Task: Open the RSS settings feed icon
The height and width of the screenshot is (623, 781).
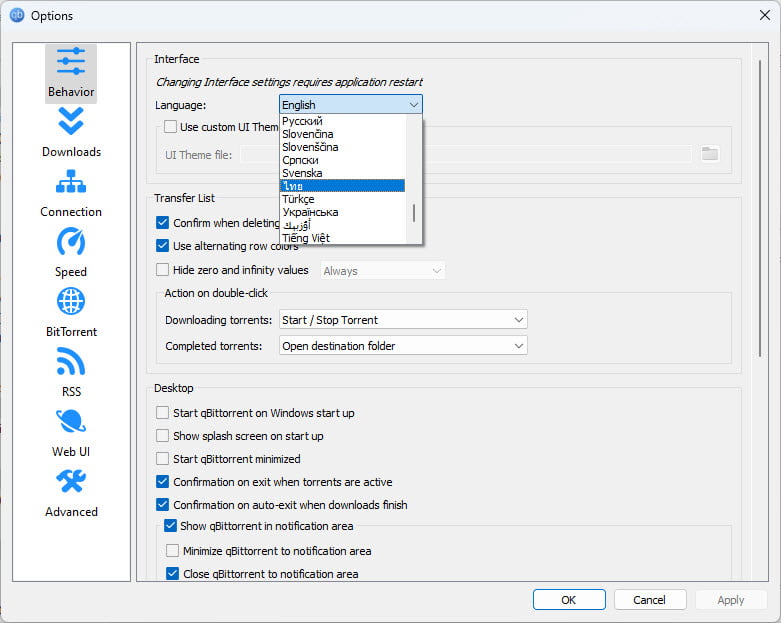Action: 71,361
